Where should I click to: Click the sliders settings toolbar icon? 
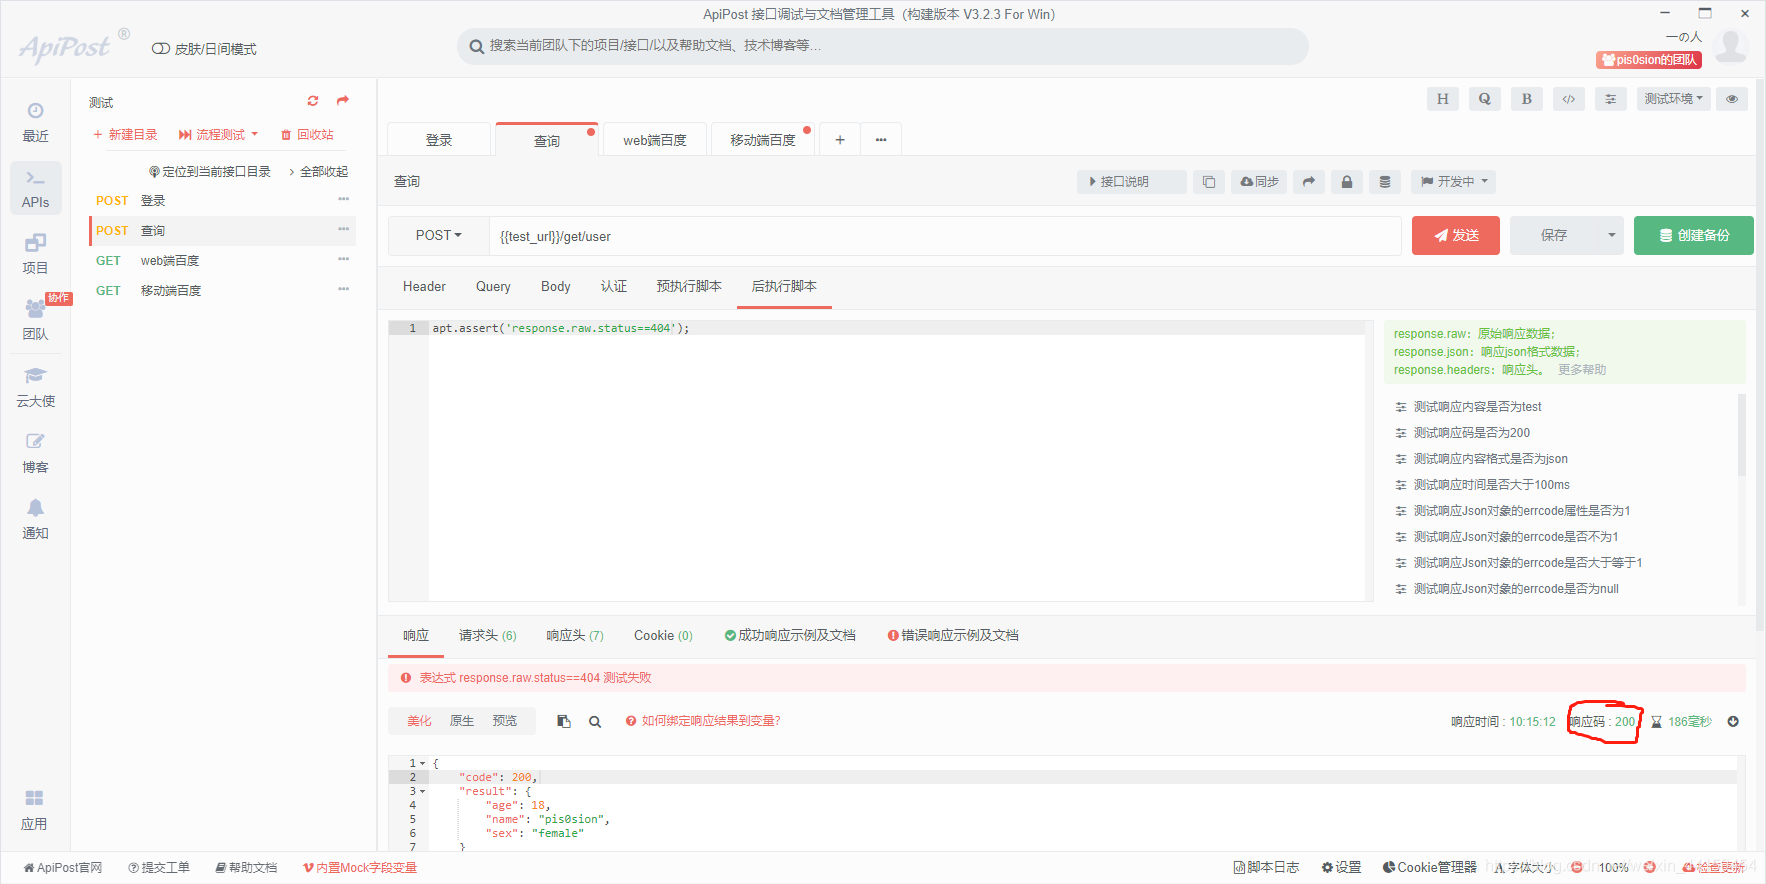(1610, 99)
